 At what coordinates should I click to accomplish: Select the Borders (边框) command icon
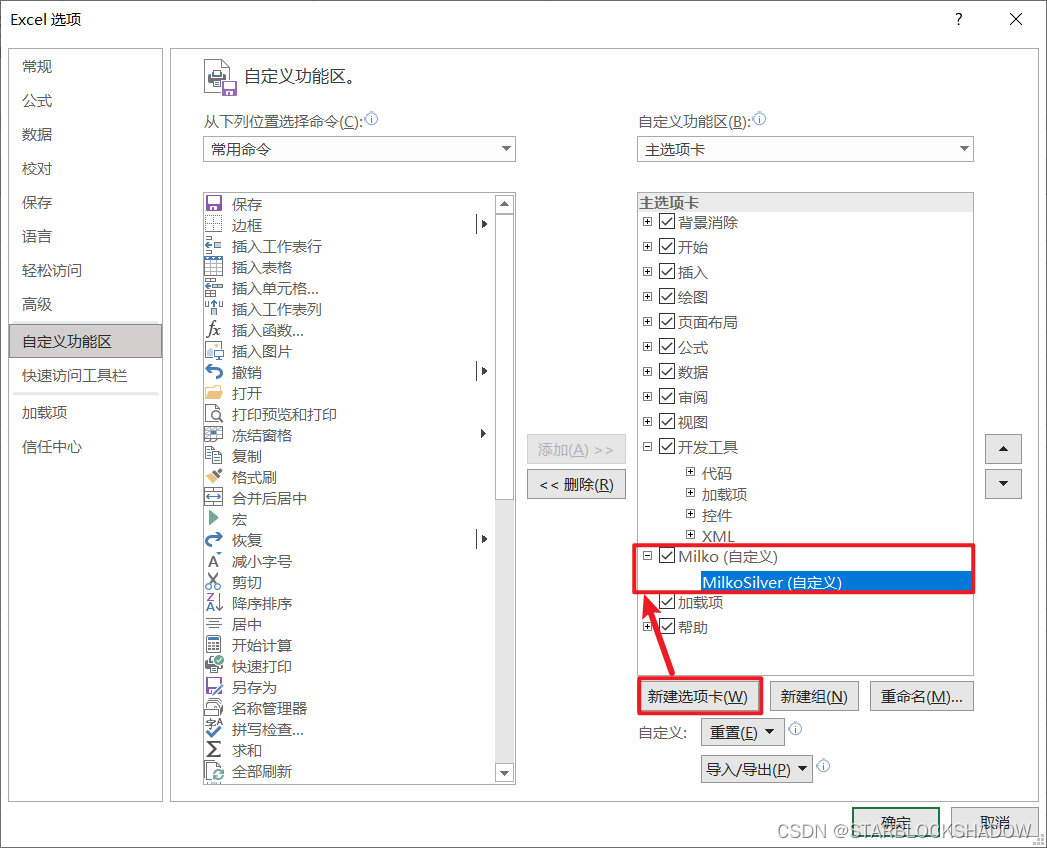click(x=214, y=224)
